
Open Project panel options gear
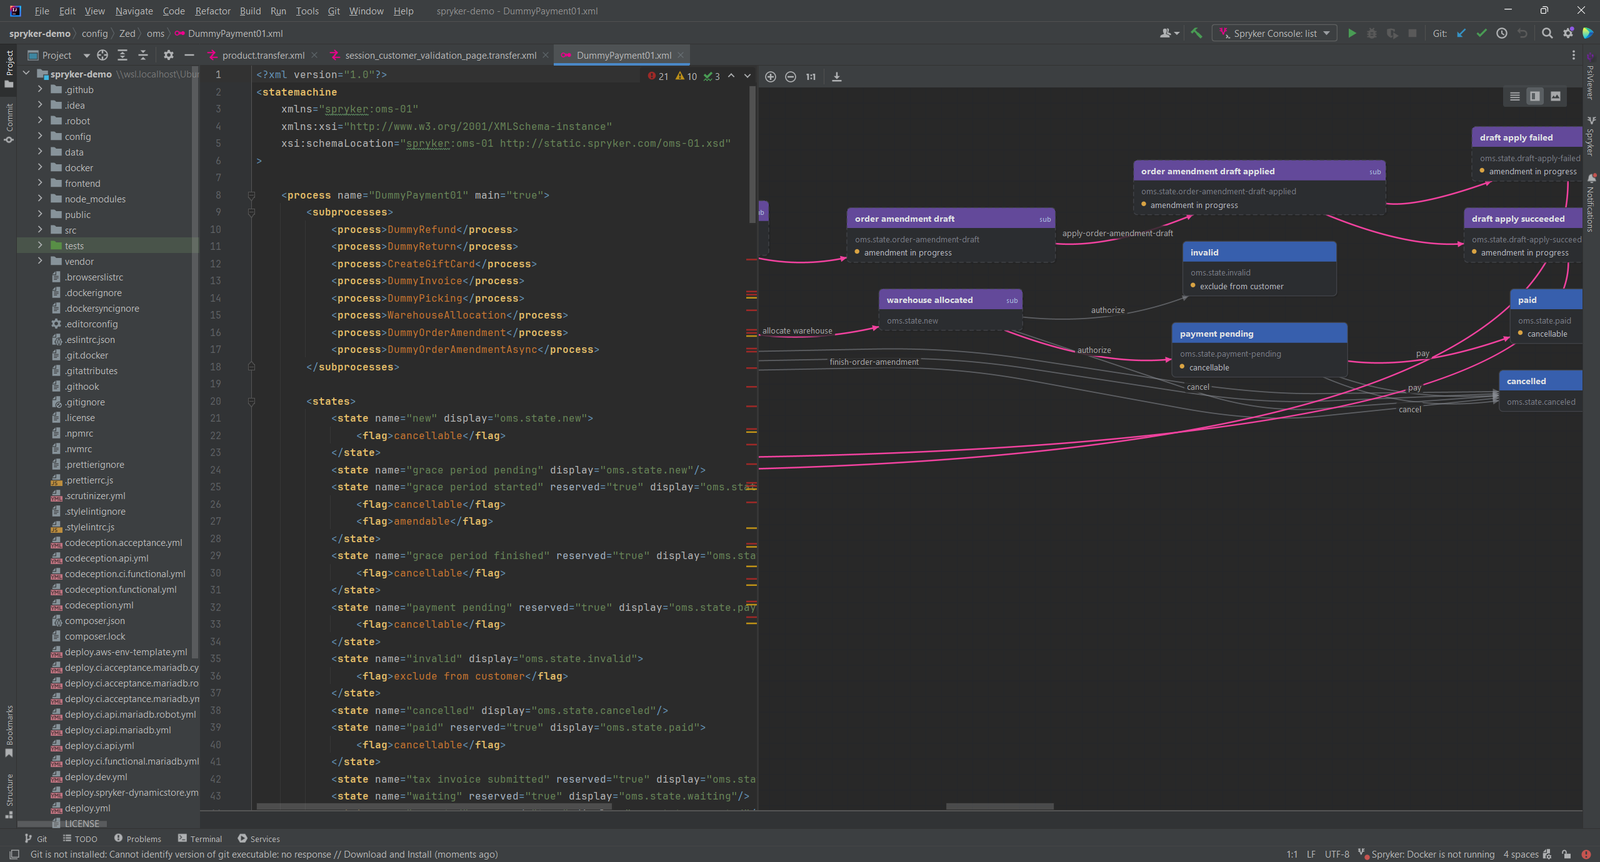(168, 55)
